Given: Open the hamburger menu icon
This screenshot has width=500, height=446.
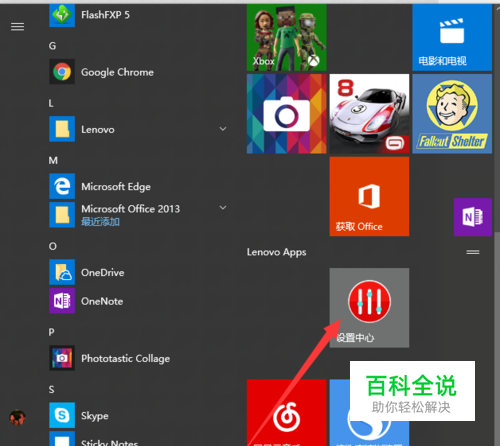Looking at the screenshot, I should point(17,27).
